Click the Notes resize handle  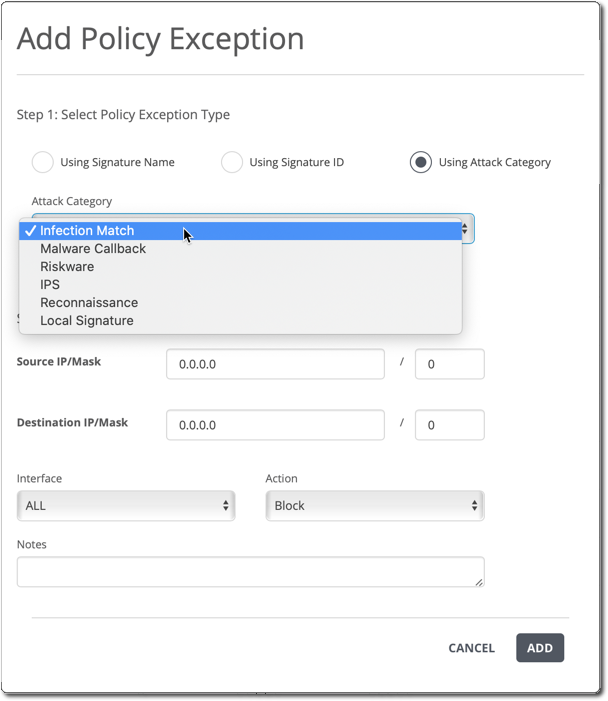pyautogui.click(x=479, y=582)
